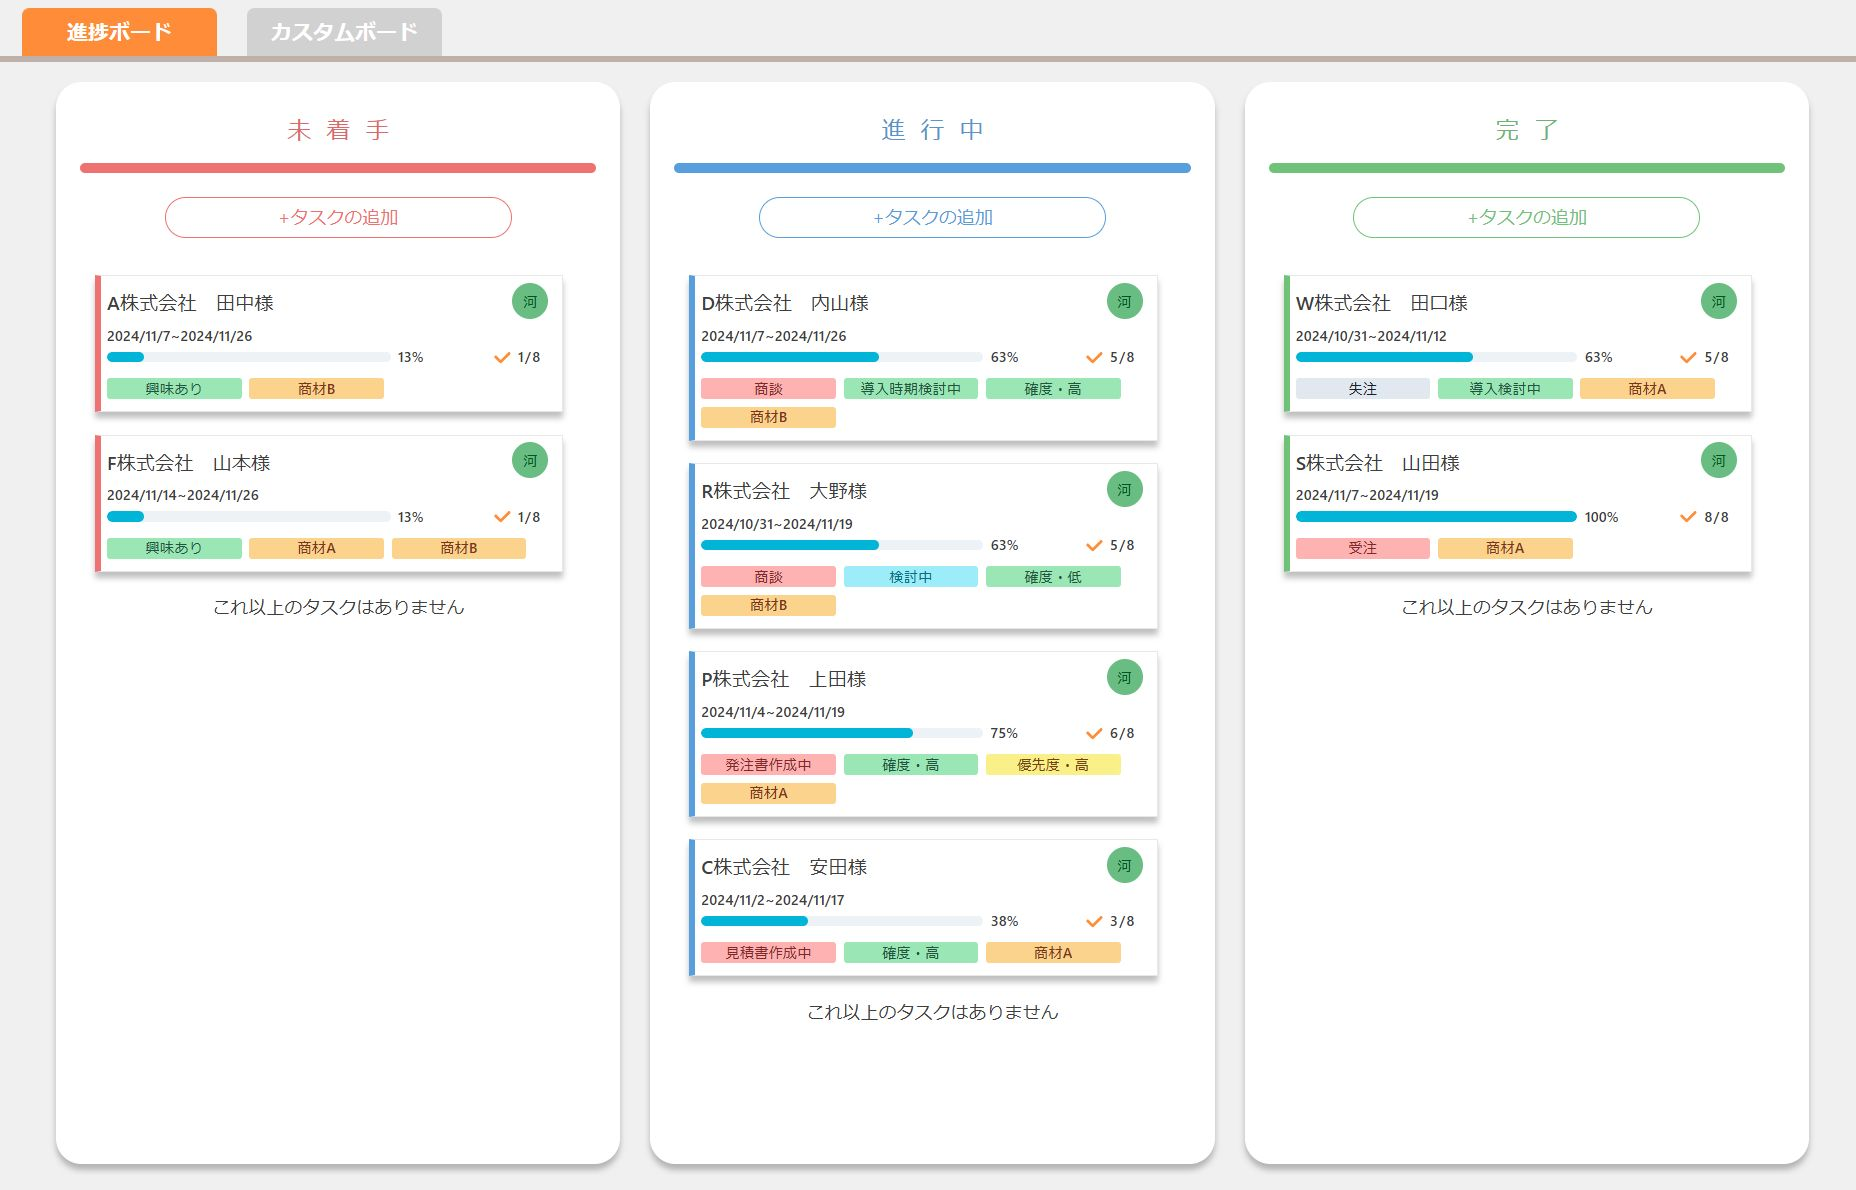Click assignee avatar on C株式会社 安田様 card
Screen dimensions: 1856x1190
click(1124, 866)
